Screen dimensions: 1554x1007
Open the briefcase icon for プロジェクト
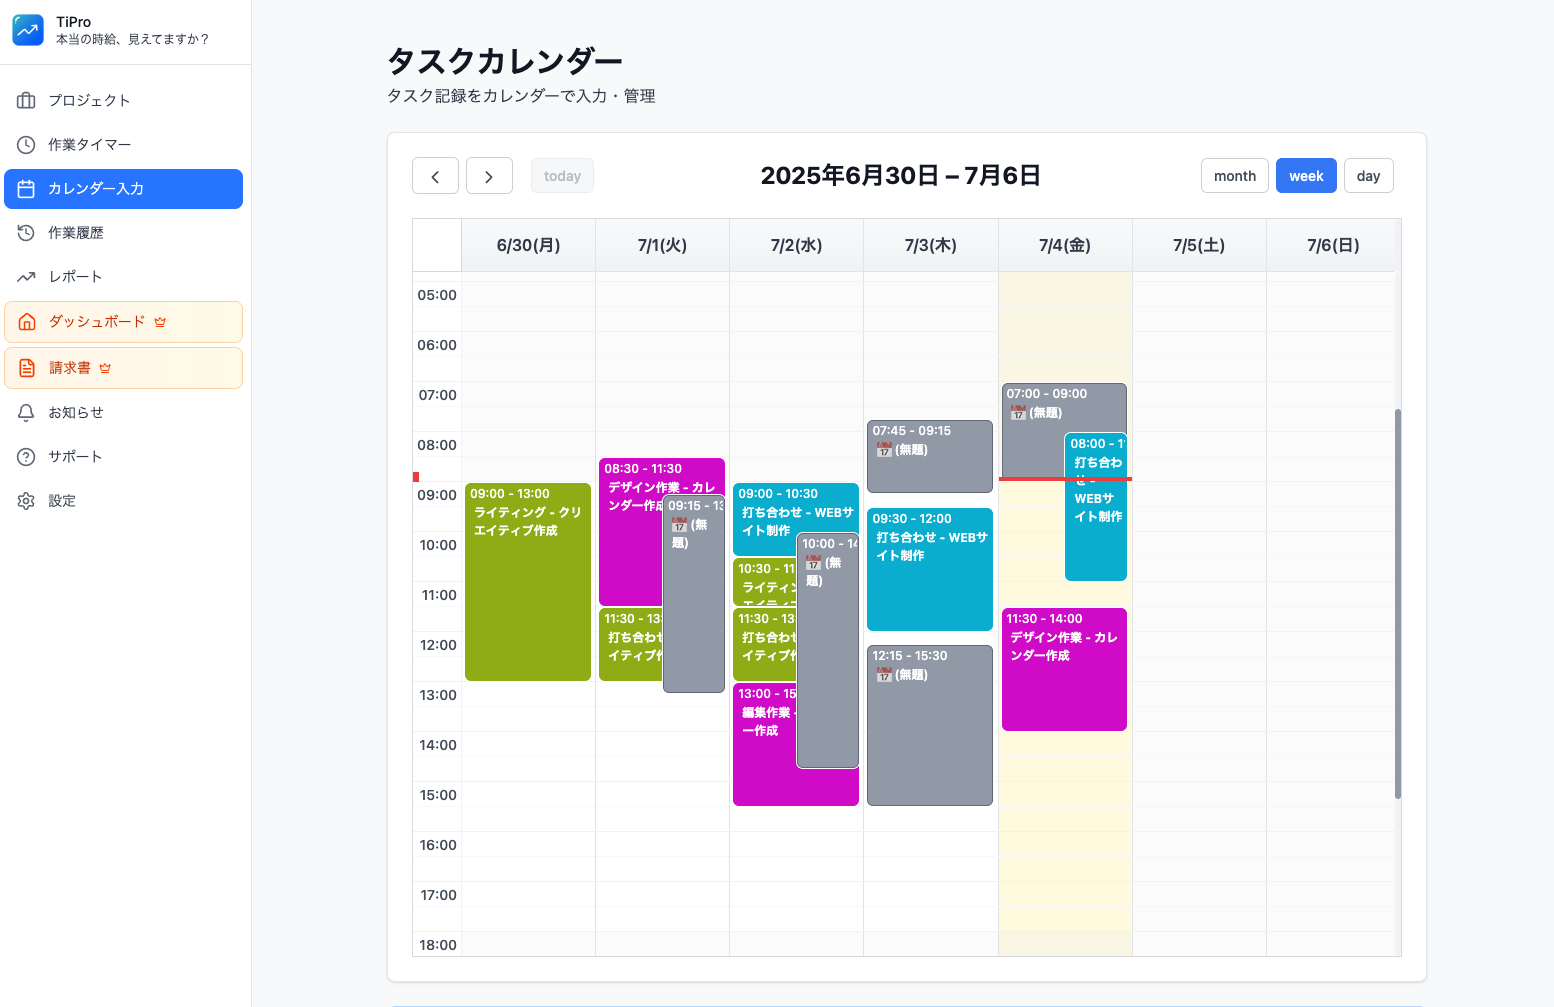click(27, 101)
